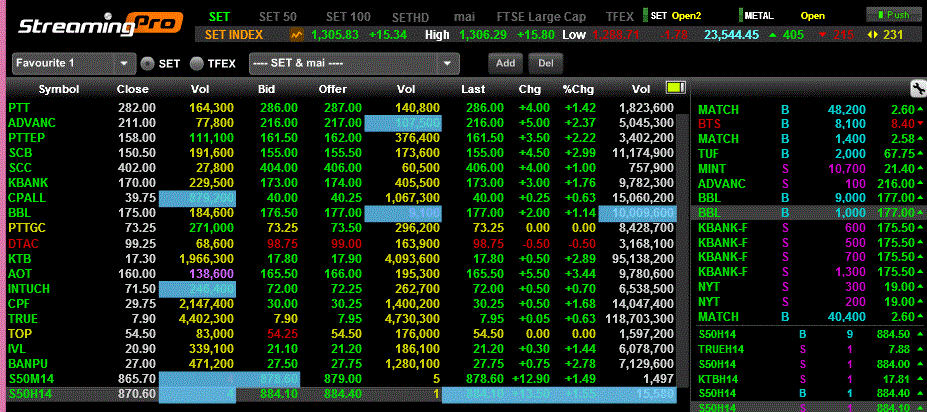Select the AOT symbol

[20, 274]
